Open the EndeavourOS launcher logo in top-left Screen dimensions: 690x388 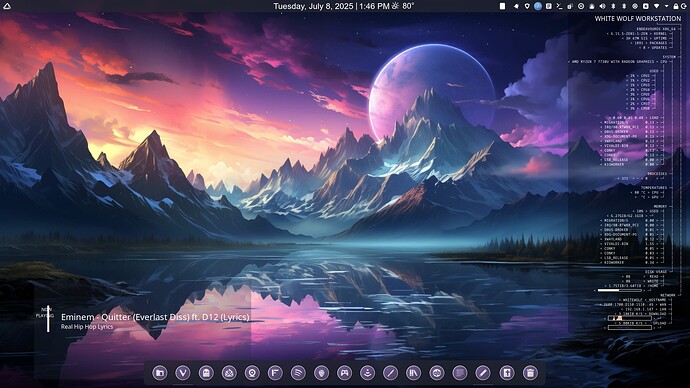(x=7, y=6)
